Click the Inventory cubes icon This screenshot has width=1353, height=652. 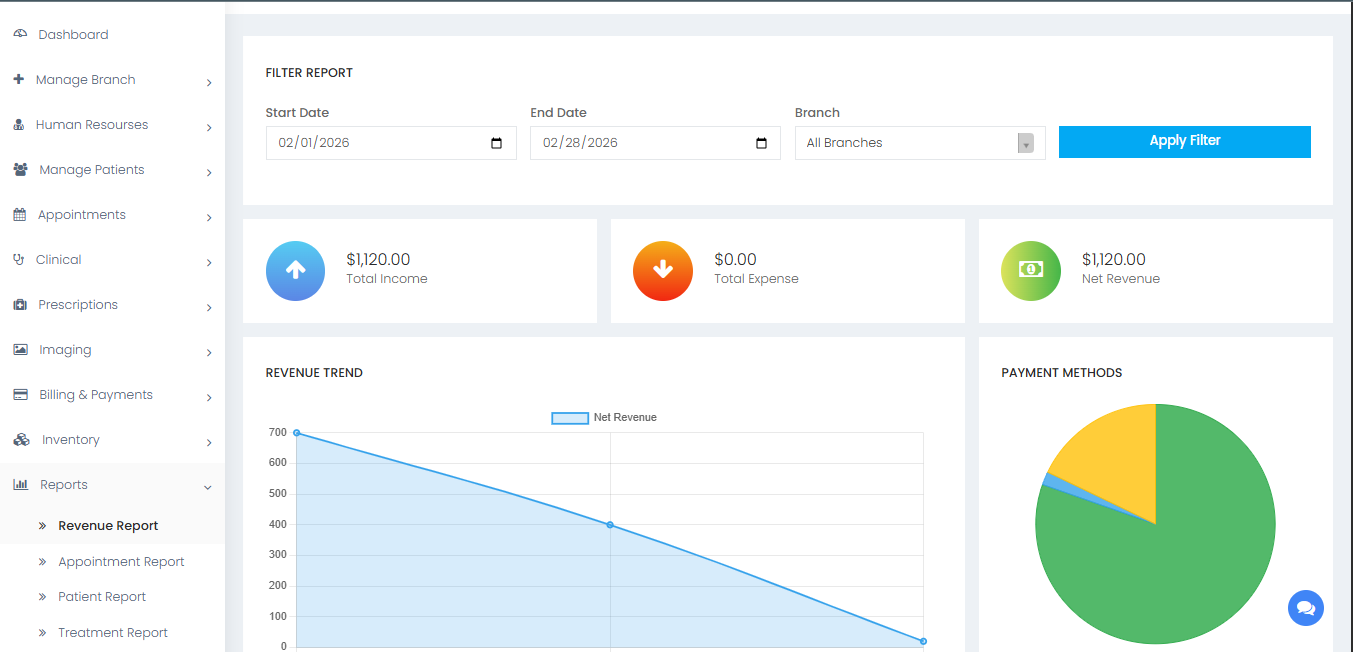click(21, 440)
